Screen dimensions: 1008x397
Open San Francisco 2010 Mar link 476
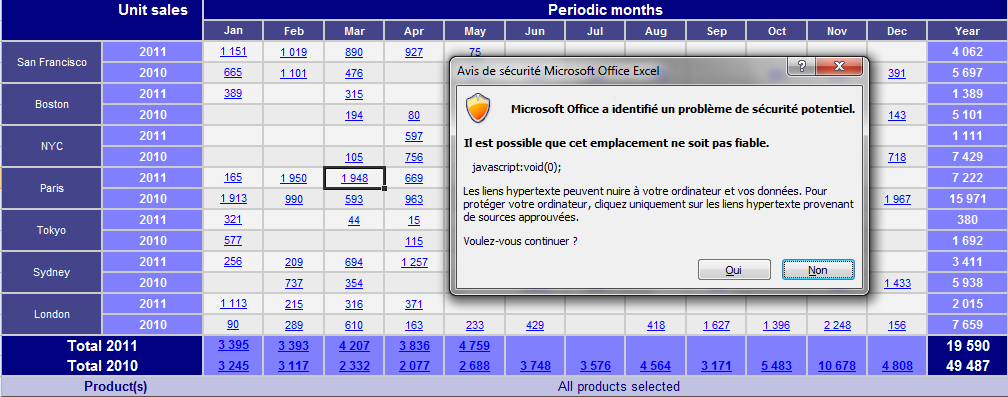point(354,73)
